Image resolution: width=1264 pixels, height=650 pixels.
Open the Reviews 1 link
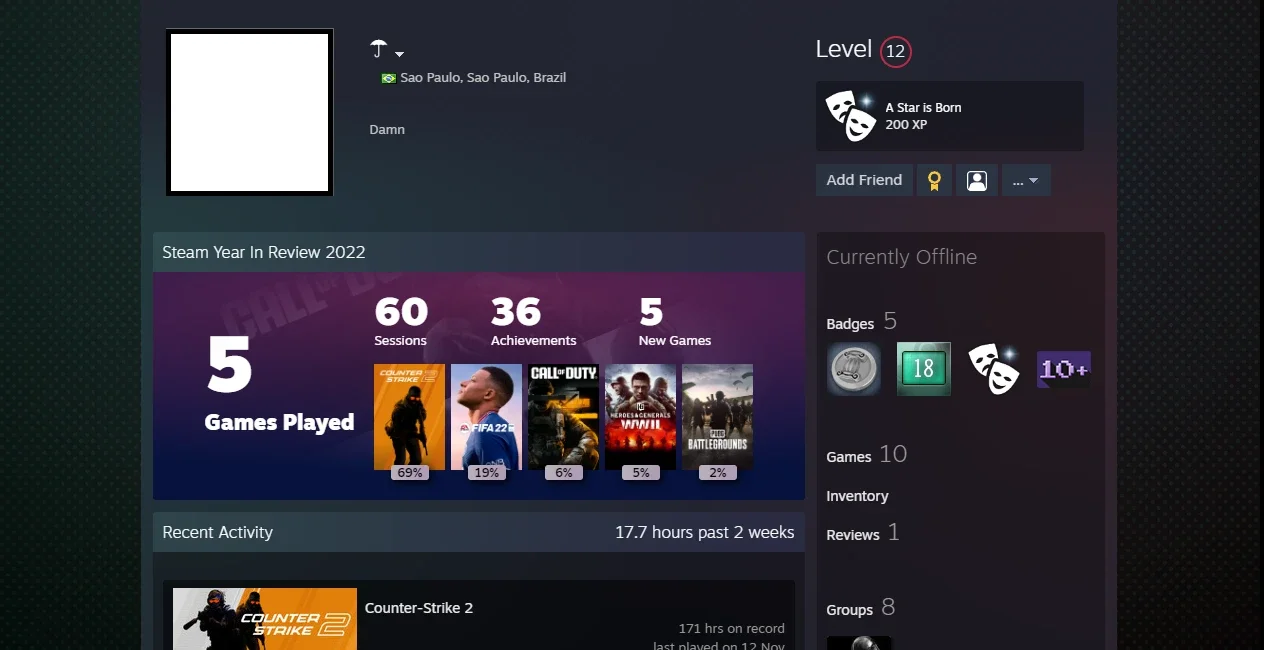click(x=862, y=533)
